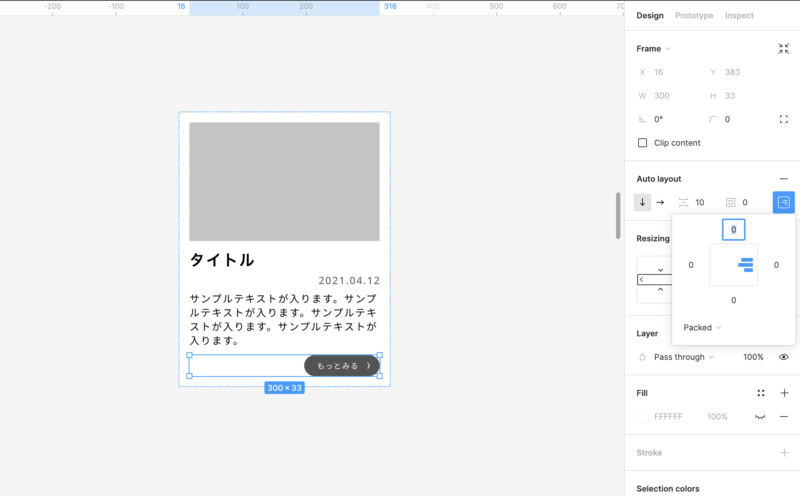The width and height of the screenshot is (800, 496).
Task: Open the Packed spacing mode dropdown
Action: click(702, 327)
